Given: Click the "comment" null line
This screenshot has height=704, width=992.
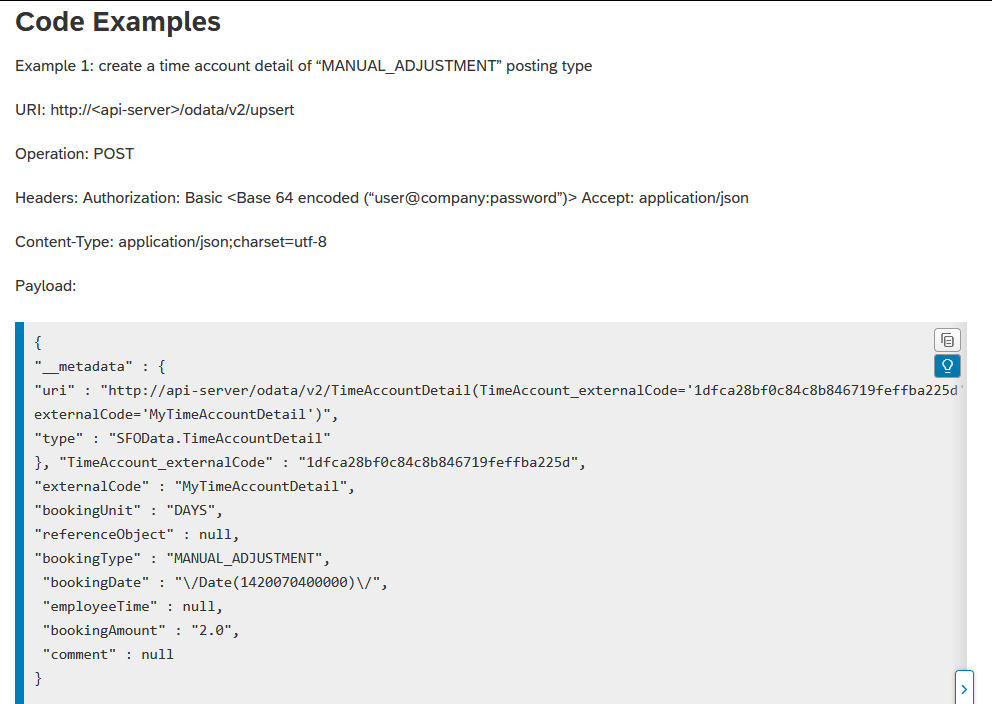Looking at the screenshot, I should [x=108, y=654].
